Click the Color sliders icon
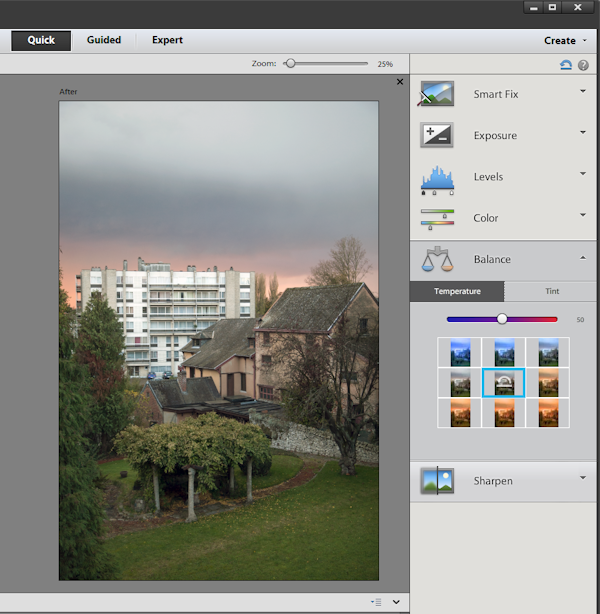 coord(437,218)
